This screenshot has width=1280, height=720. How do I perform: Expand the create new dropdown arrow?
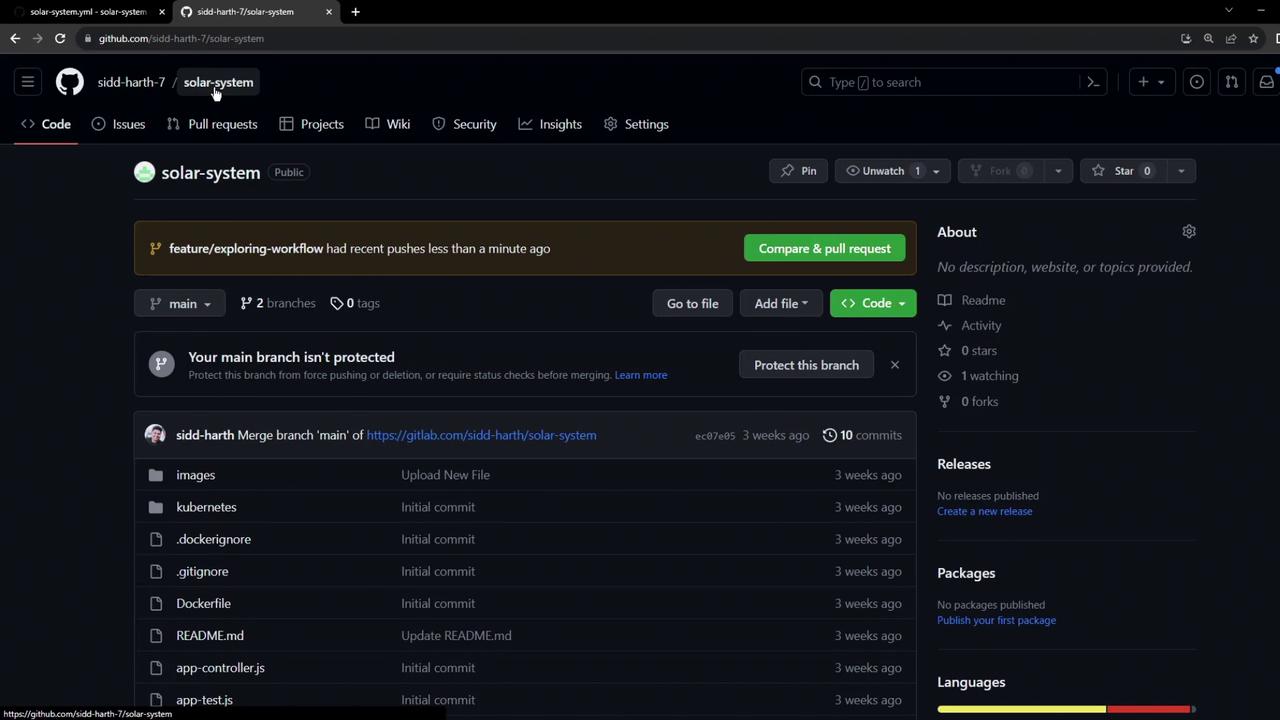click(x=1161, y=82)
